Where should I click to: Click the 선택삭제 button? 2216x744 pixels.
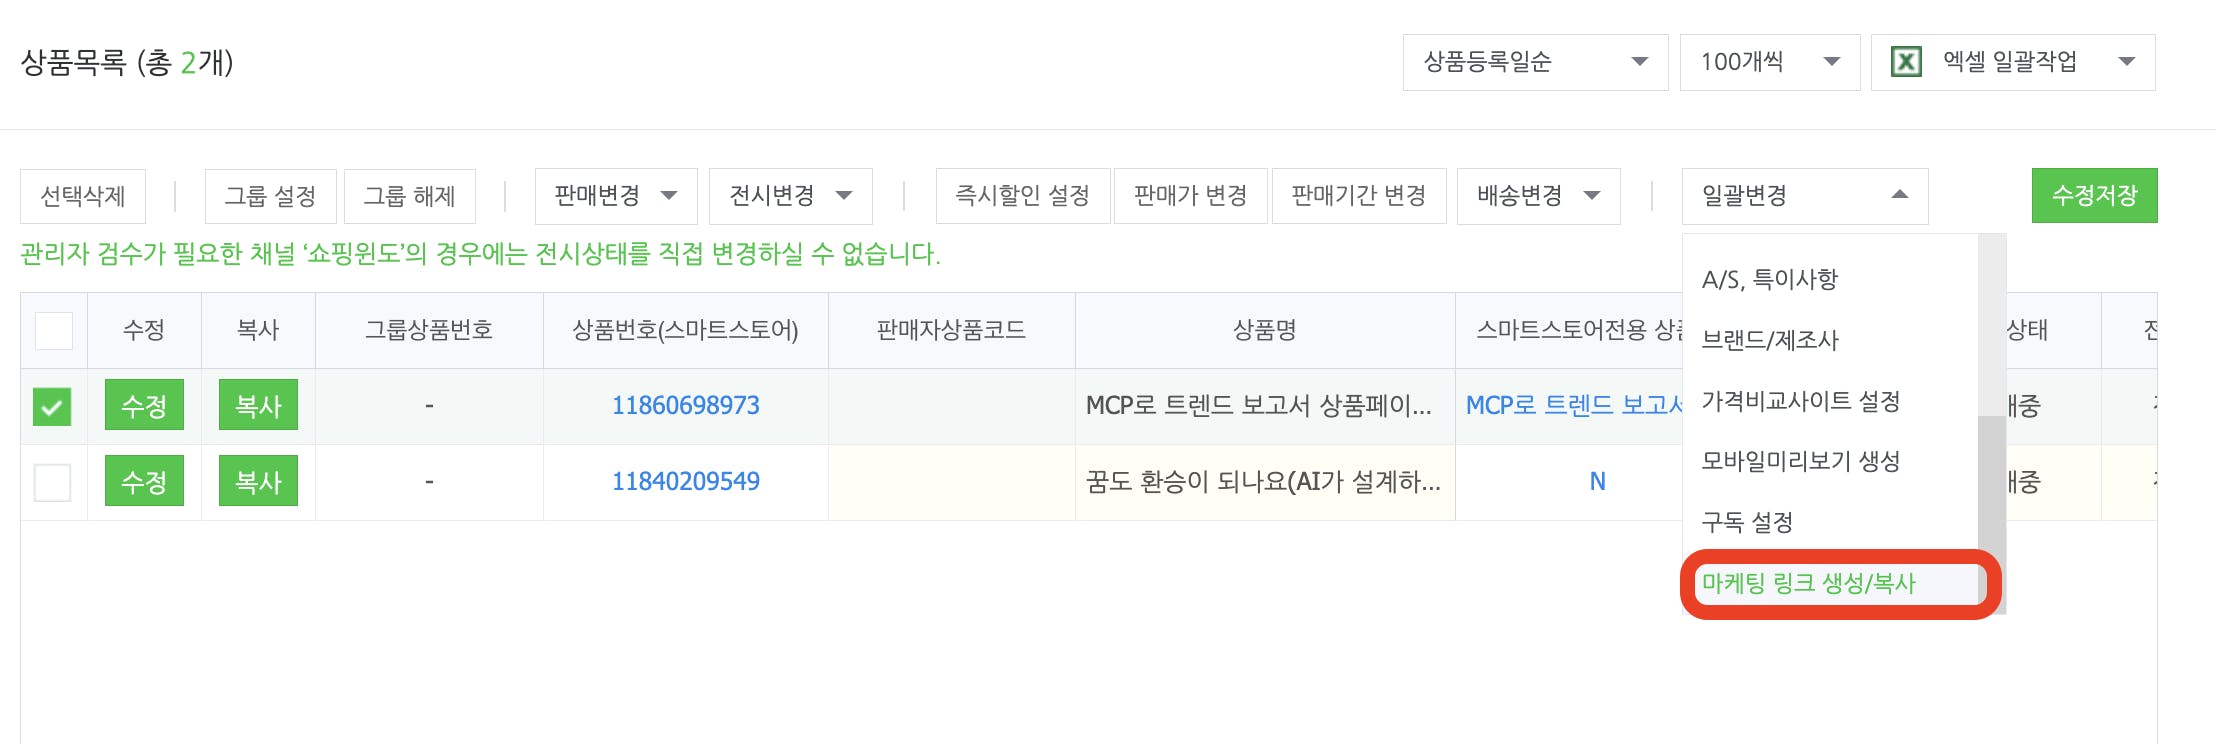(83, 196)
